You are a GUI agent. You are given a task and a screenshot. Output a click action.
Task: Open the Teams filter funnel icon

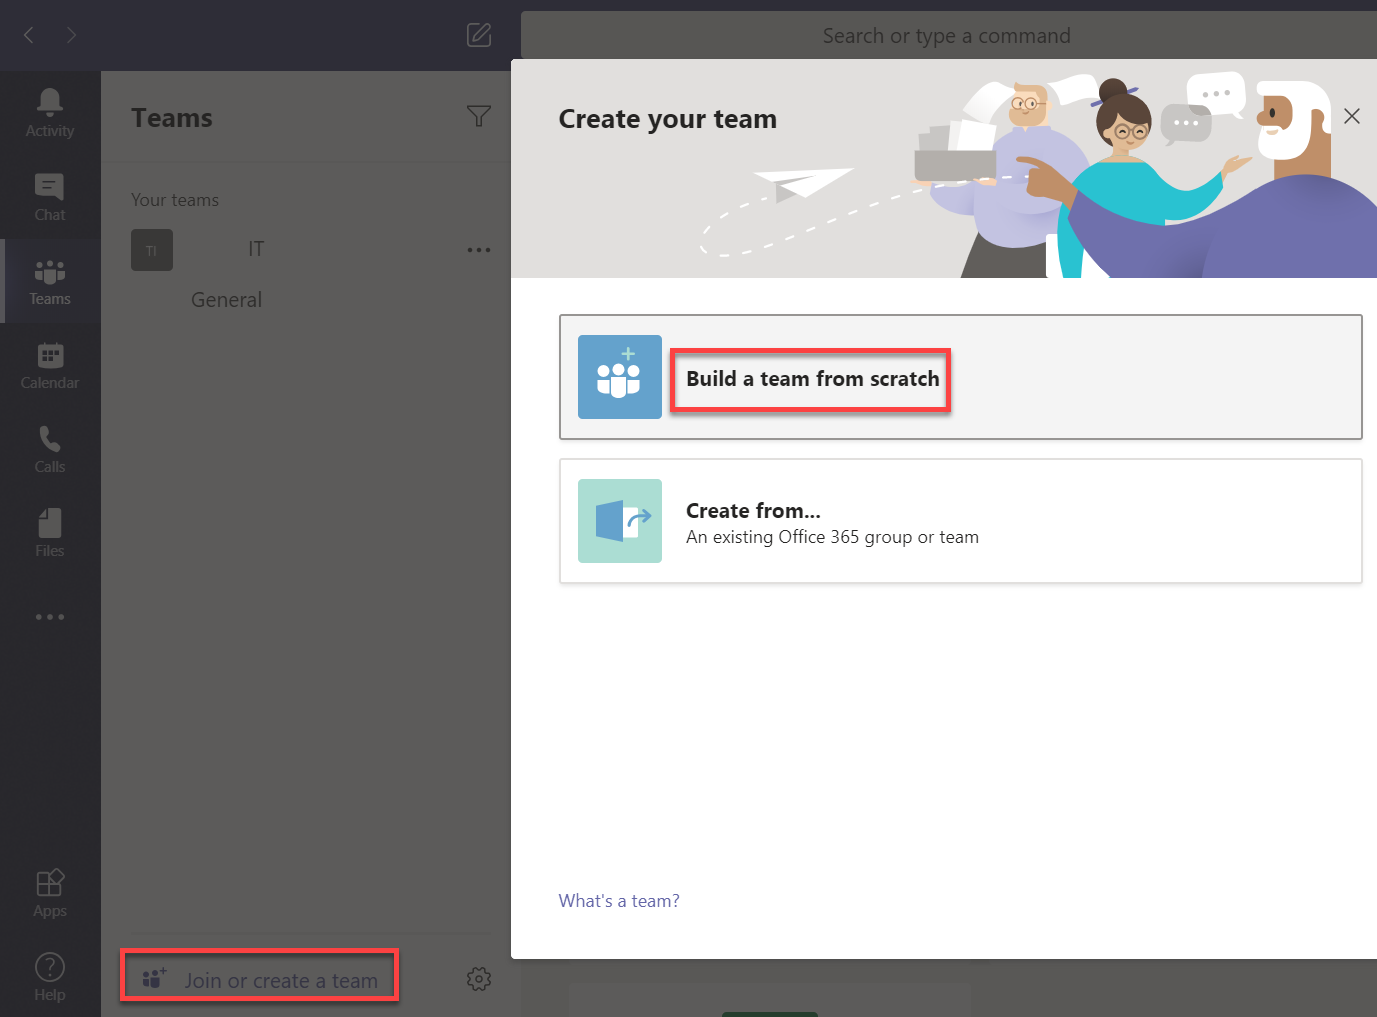click(x=479, y=116)
